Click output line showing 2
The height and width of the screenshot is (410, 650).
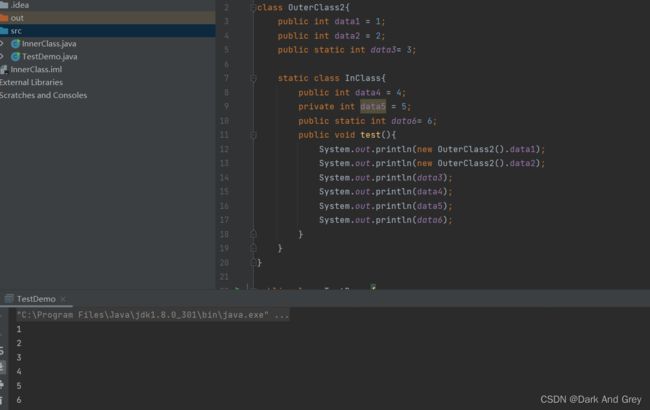click(19, 343)
